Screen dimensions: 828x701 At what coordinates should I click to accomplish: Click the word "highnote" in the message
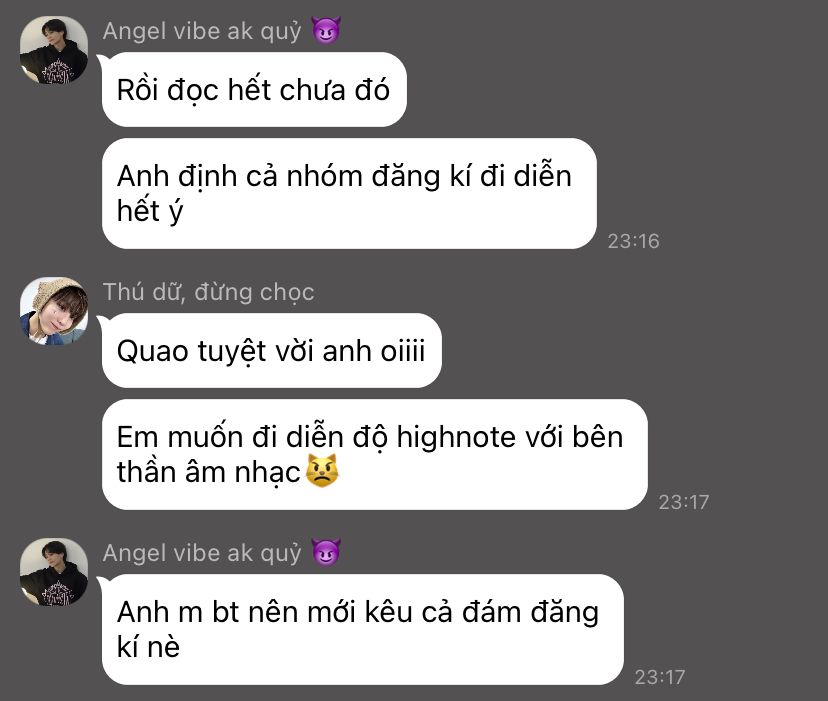point(456,437)
